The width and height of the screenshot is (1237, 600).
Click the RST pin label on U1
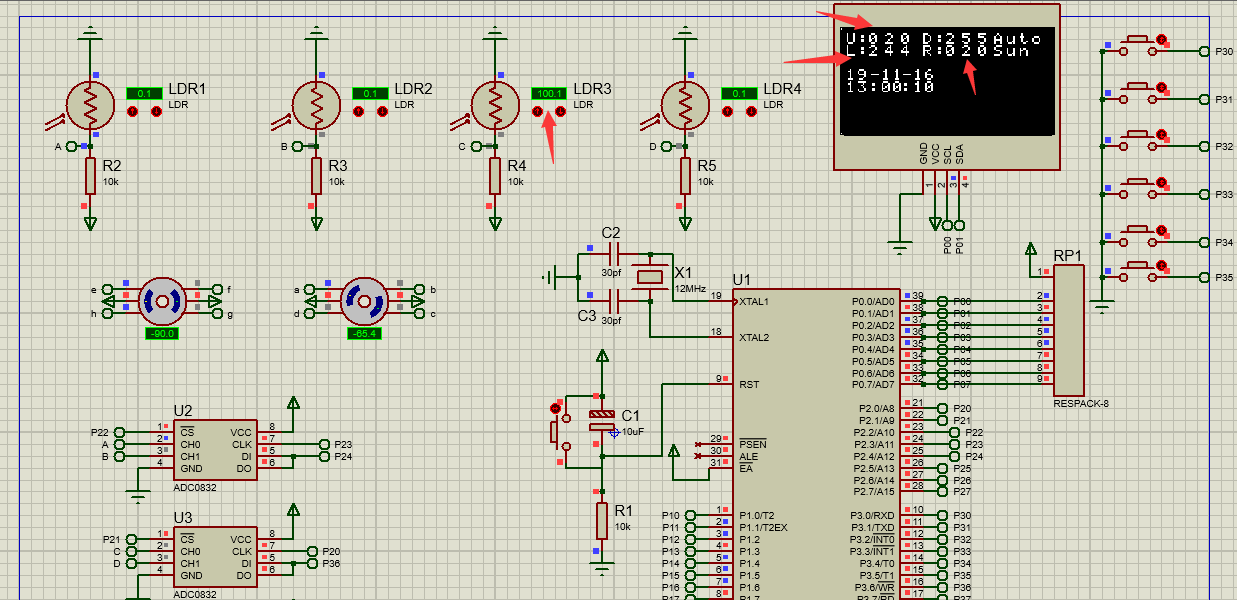[749, 384]
